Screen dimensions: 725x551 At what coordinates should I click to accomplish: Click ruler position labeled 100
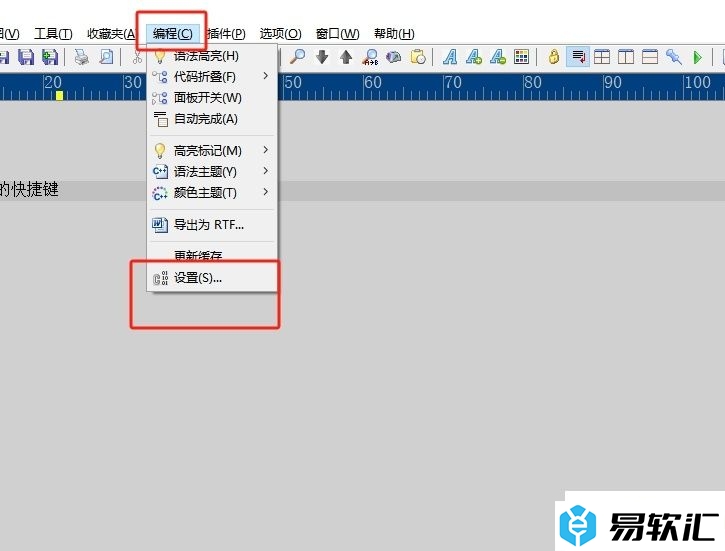pos(697,82)
